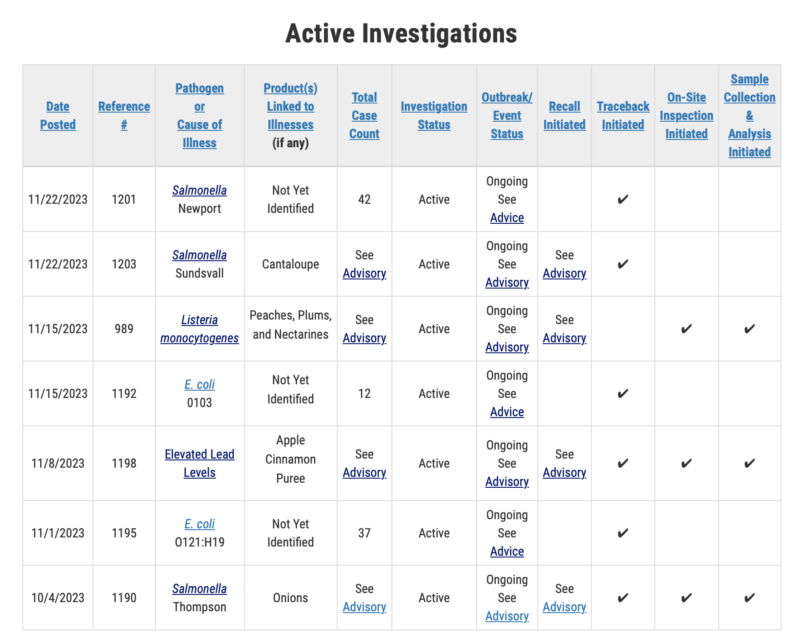The height and width of the screenshot is (640, 802).
Task: Open the Elevated Lead Levels link
Action: point(199,463)
